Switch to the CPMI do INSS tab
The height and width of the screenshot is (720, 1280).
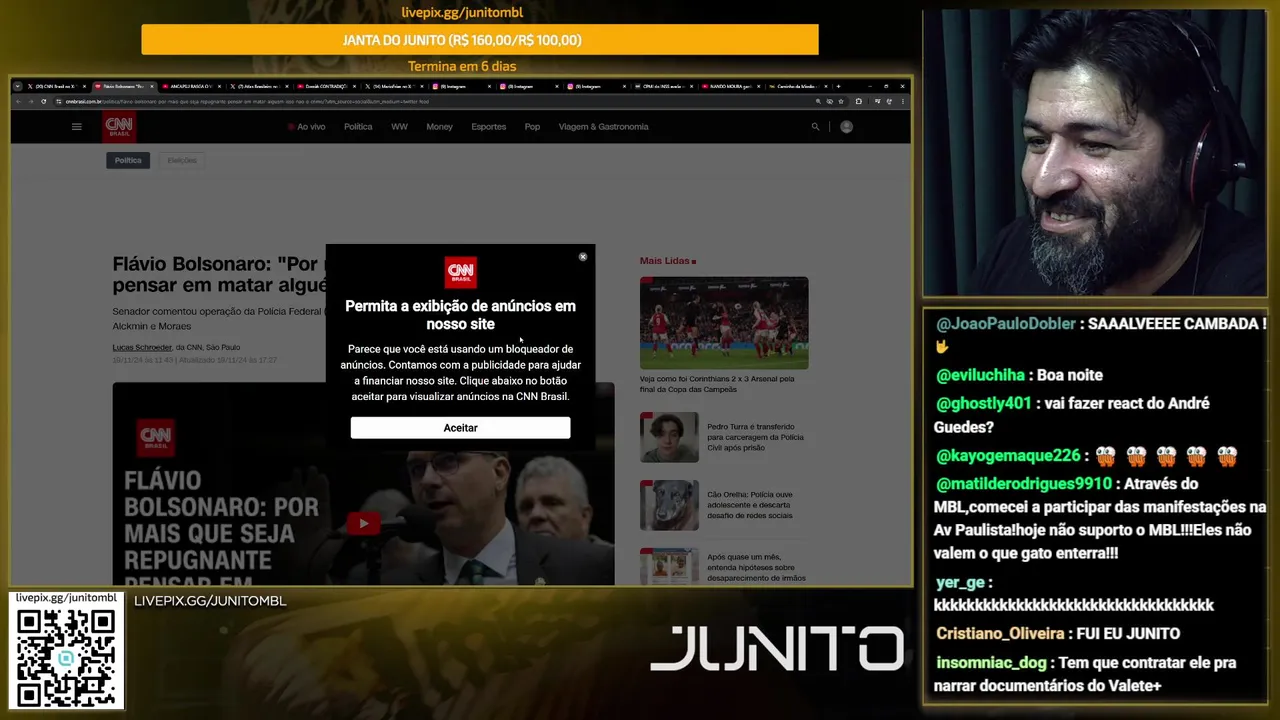(662, 86)
